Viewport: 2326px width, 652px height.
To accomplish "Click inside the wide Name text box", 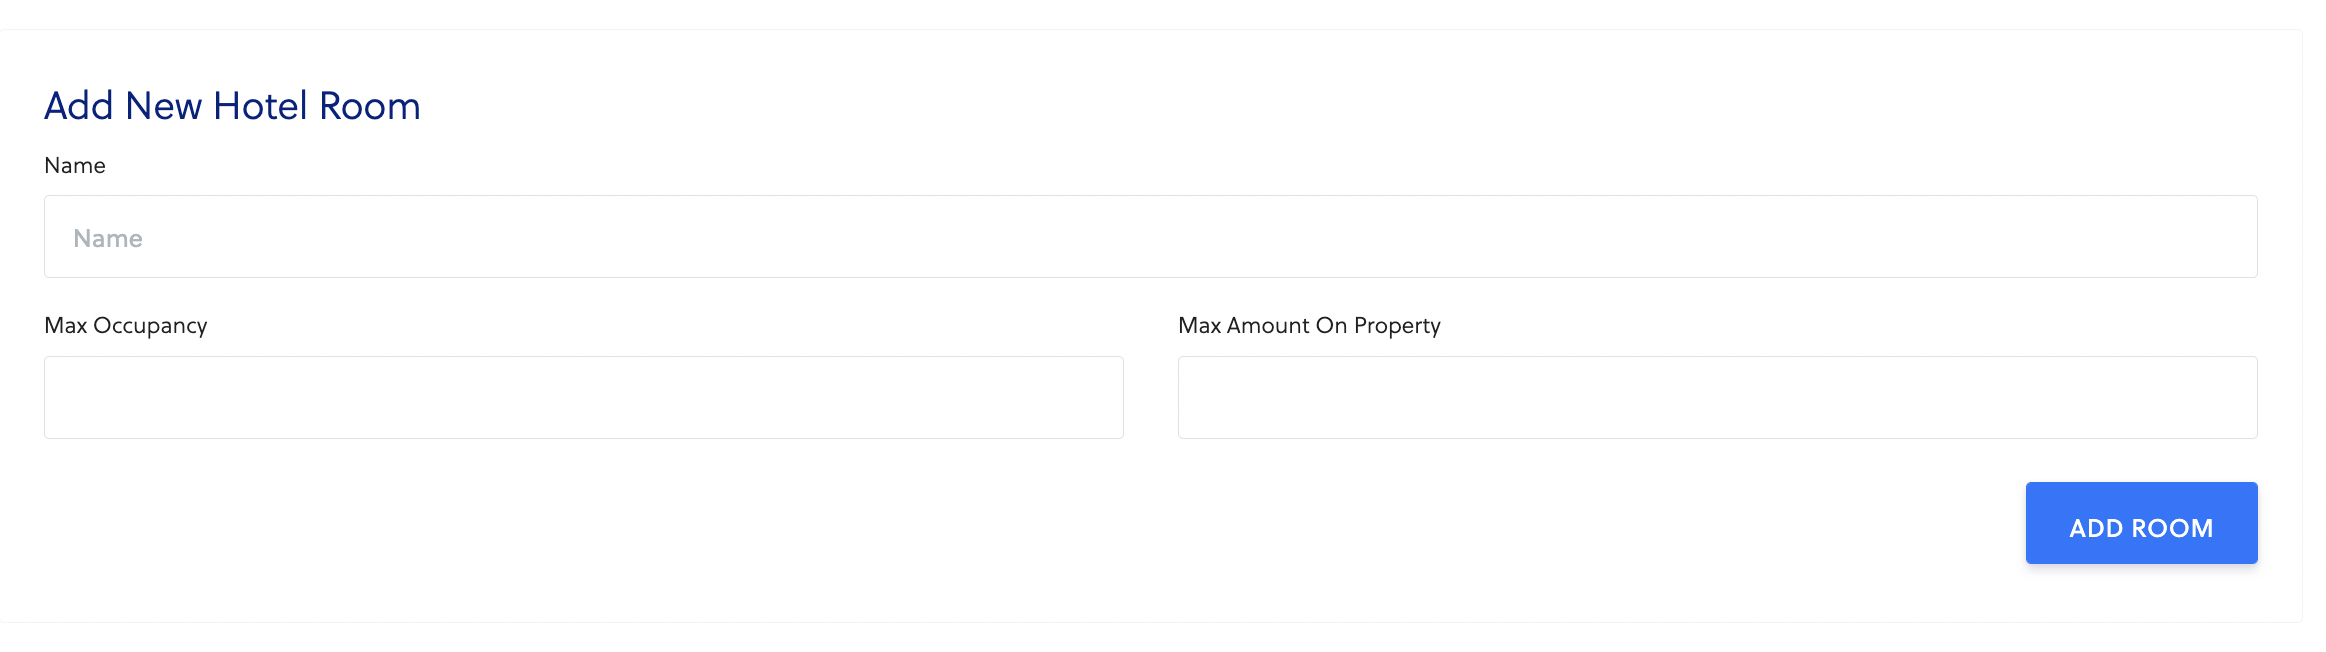I will [x=1150, y=237].
